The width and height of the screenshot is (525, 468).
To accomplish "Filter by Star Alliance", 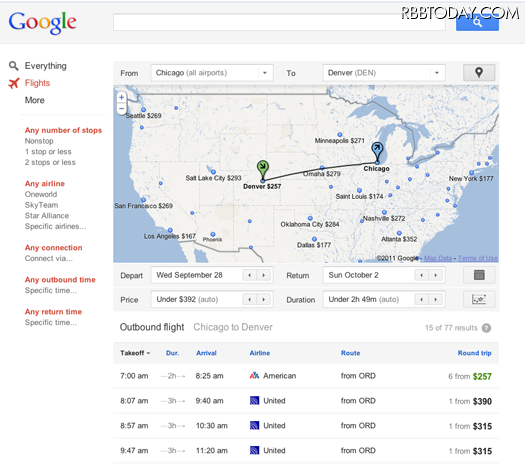I will (x=47, y=216).
